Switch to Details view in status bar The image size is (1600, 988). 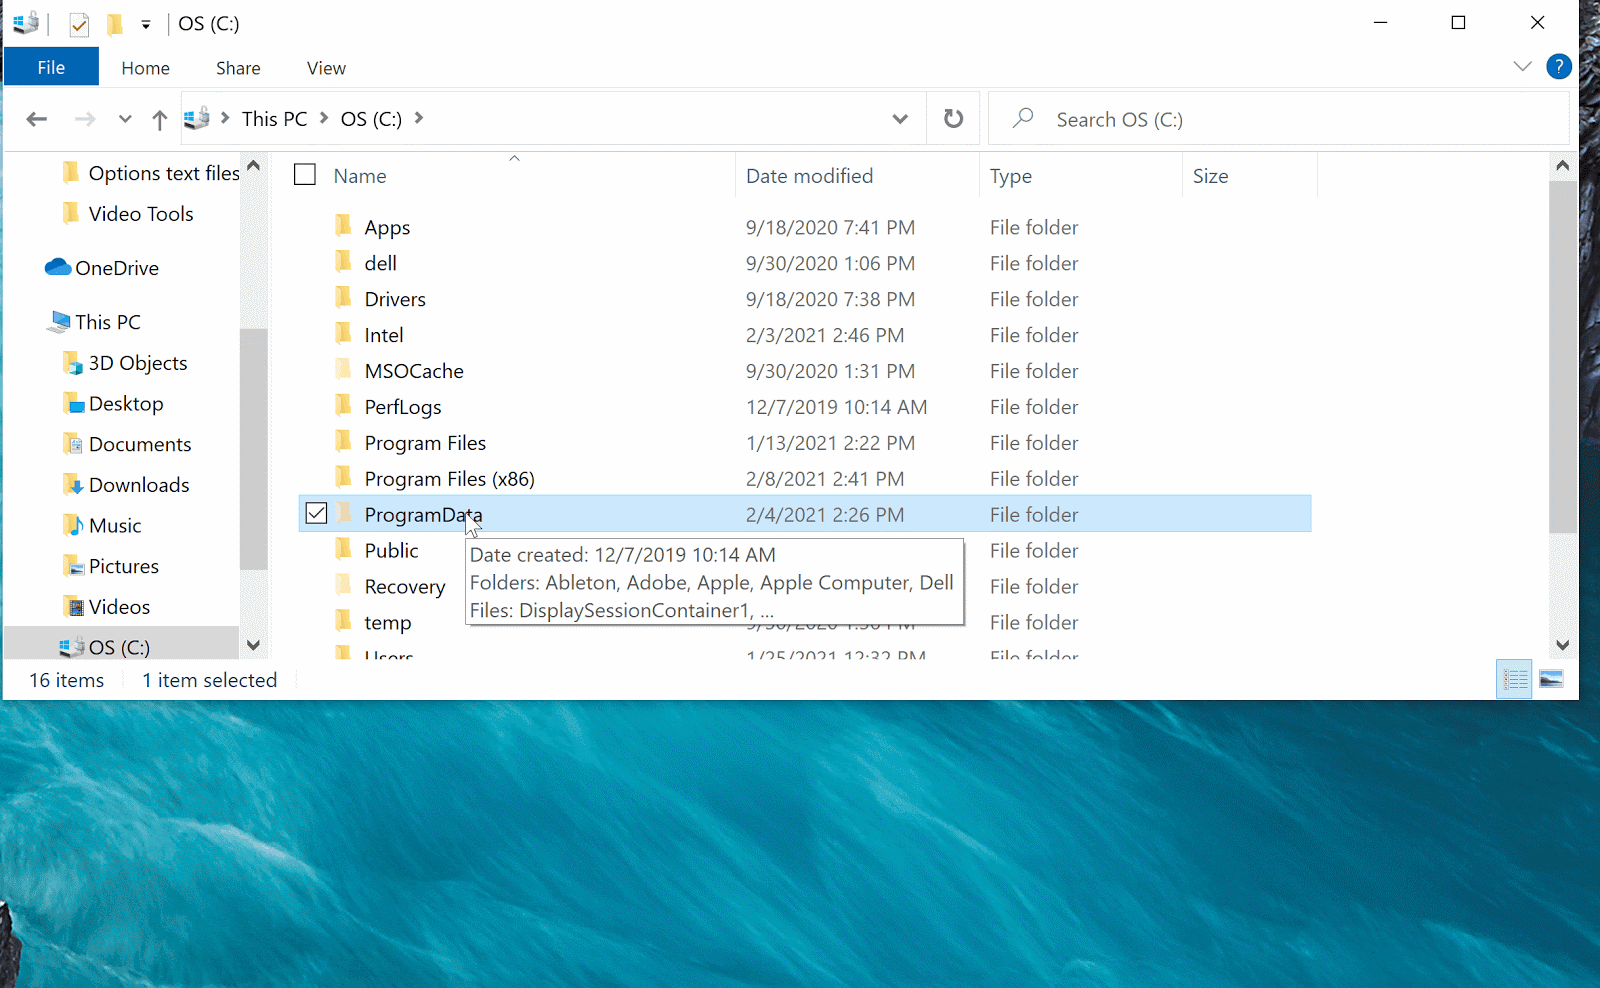(x=1514, y=679)
